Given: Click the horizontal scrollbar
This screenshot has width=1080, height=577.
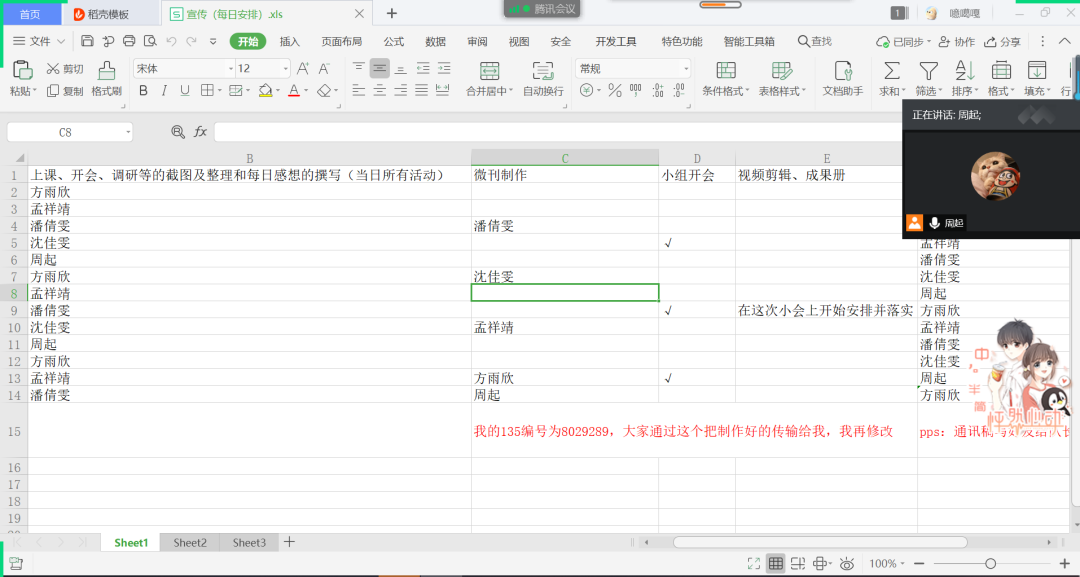Looking at the screenshot, I should coord(820,542).
